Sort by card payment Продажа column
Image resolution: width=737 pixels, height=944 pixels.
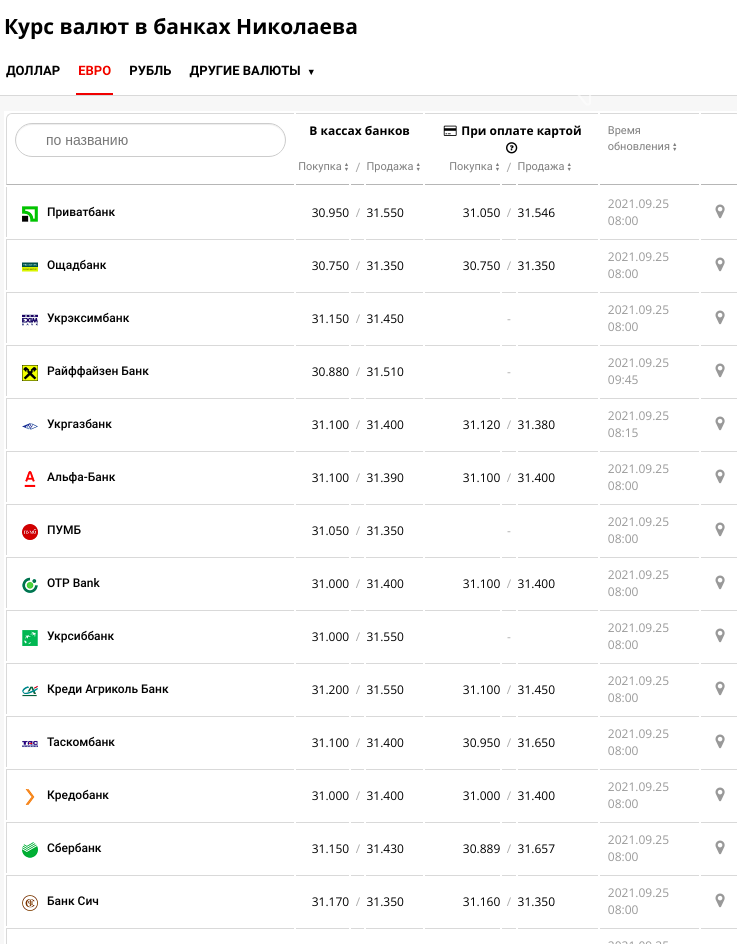544,166
